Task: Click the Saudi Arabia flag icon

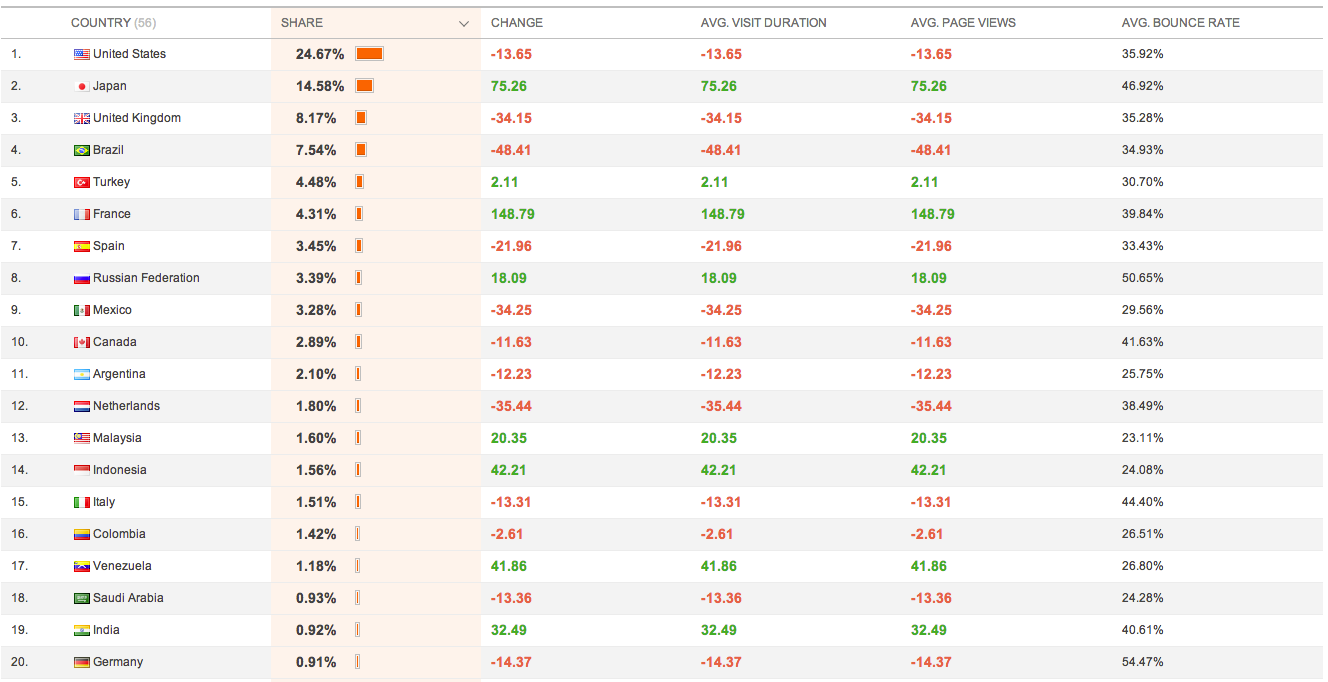Action: tap(82, 598)
